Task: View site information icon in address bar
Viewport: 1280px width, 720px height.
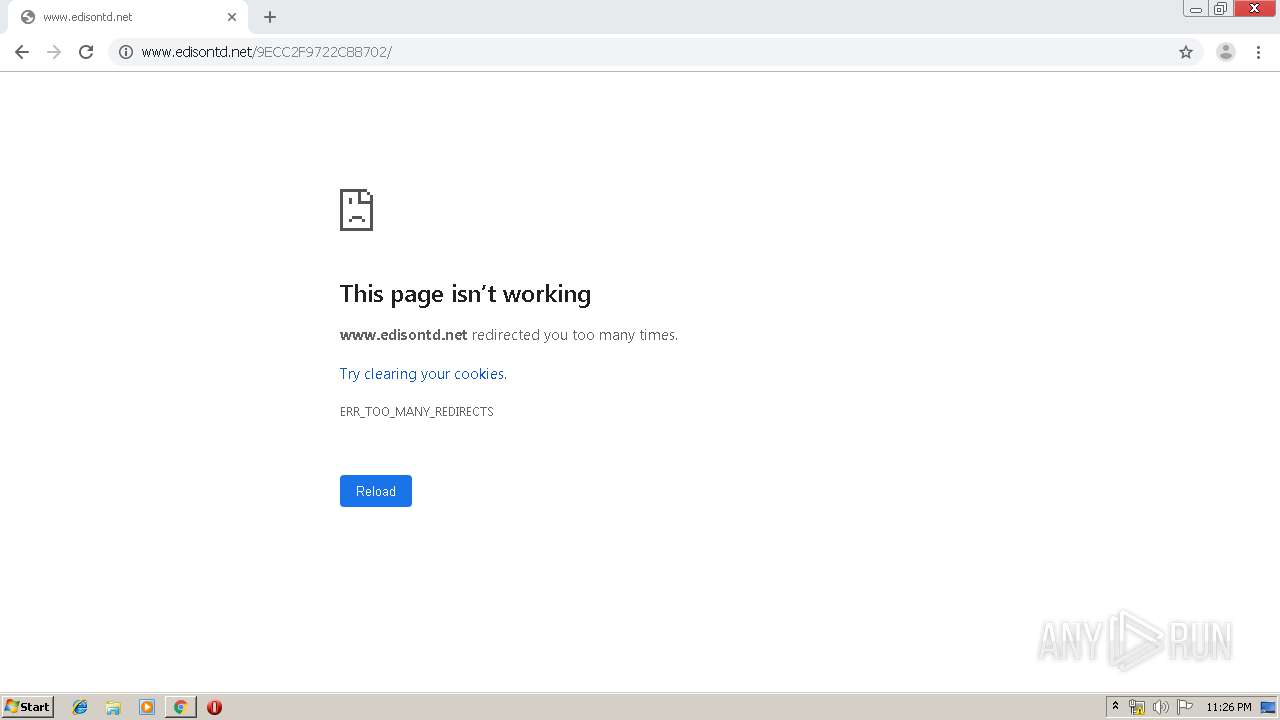Action: (126, 52)
